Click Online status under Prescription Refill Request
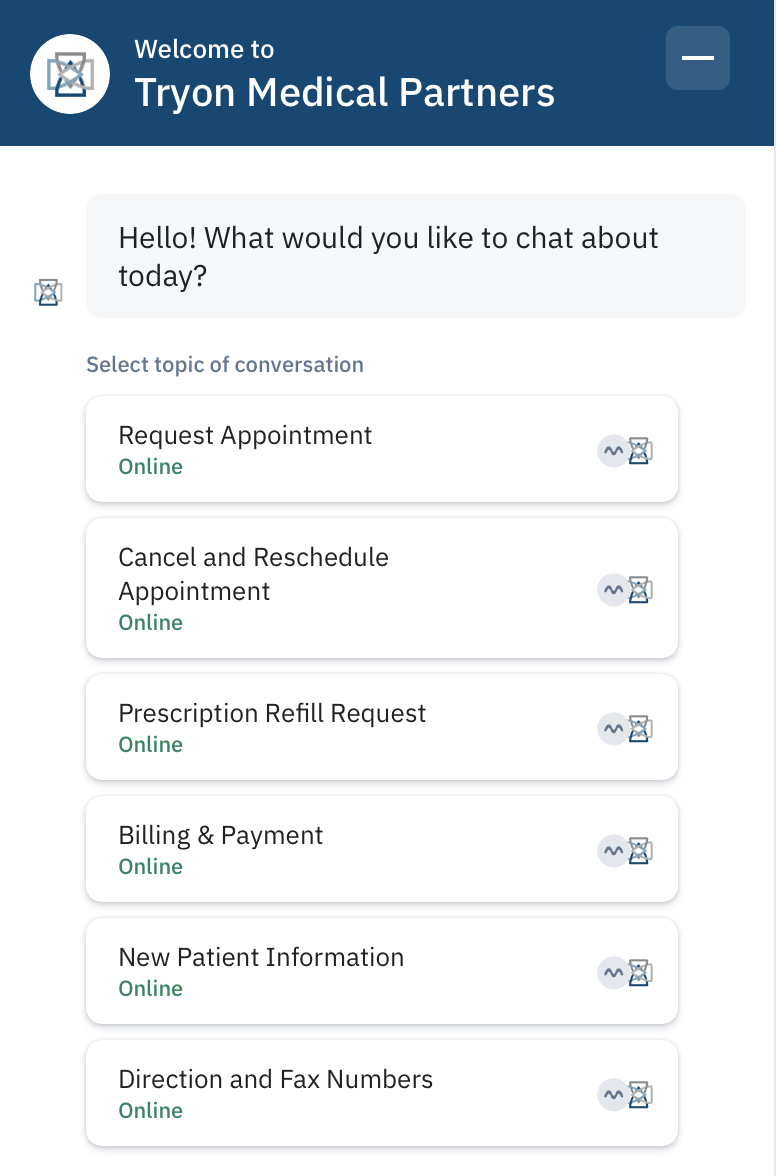Screen dimensions: 776x1176 [x=151, y=745]
